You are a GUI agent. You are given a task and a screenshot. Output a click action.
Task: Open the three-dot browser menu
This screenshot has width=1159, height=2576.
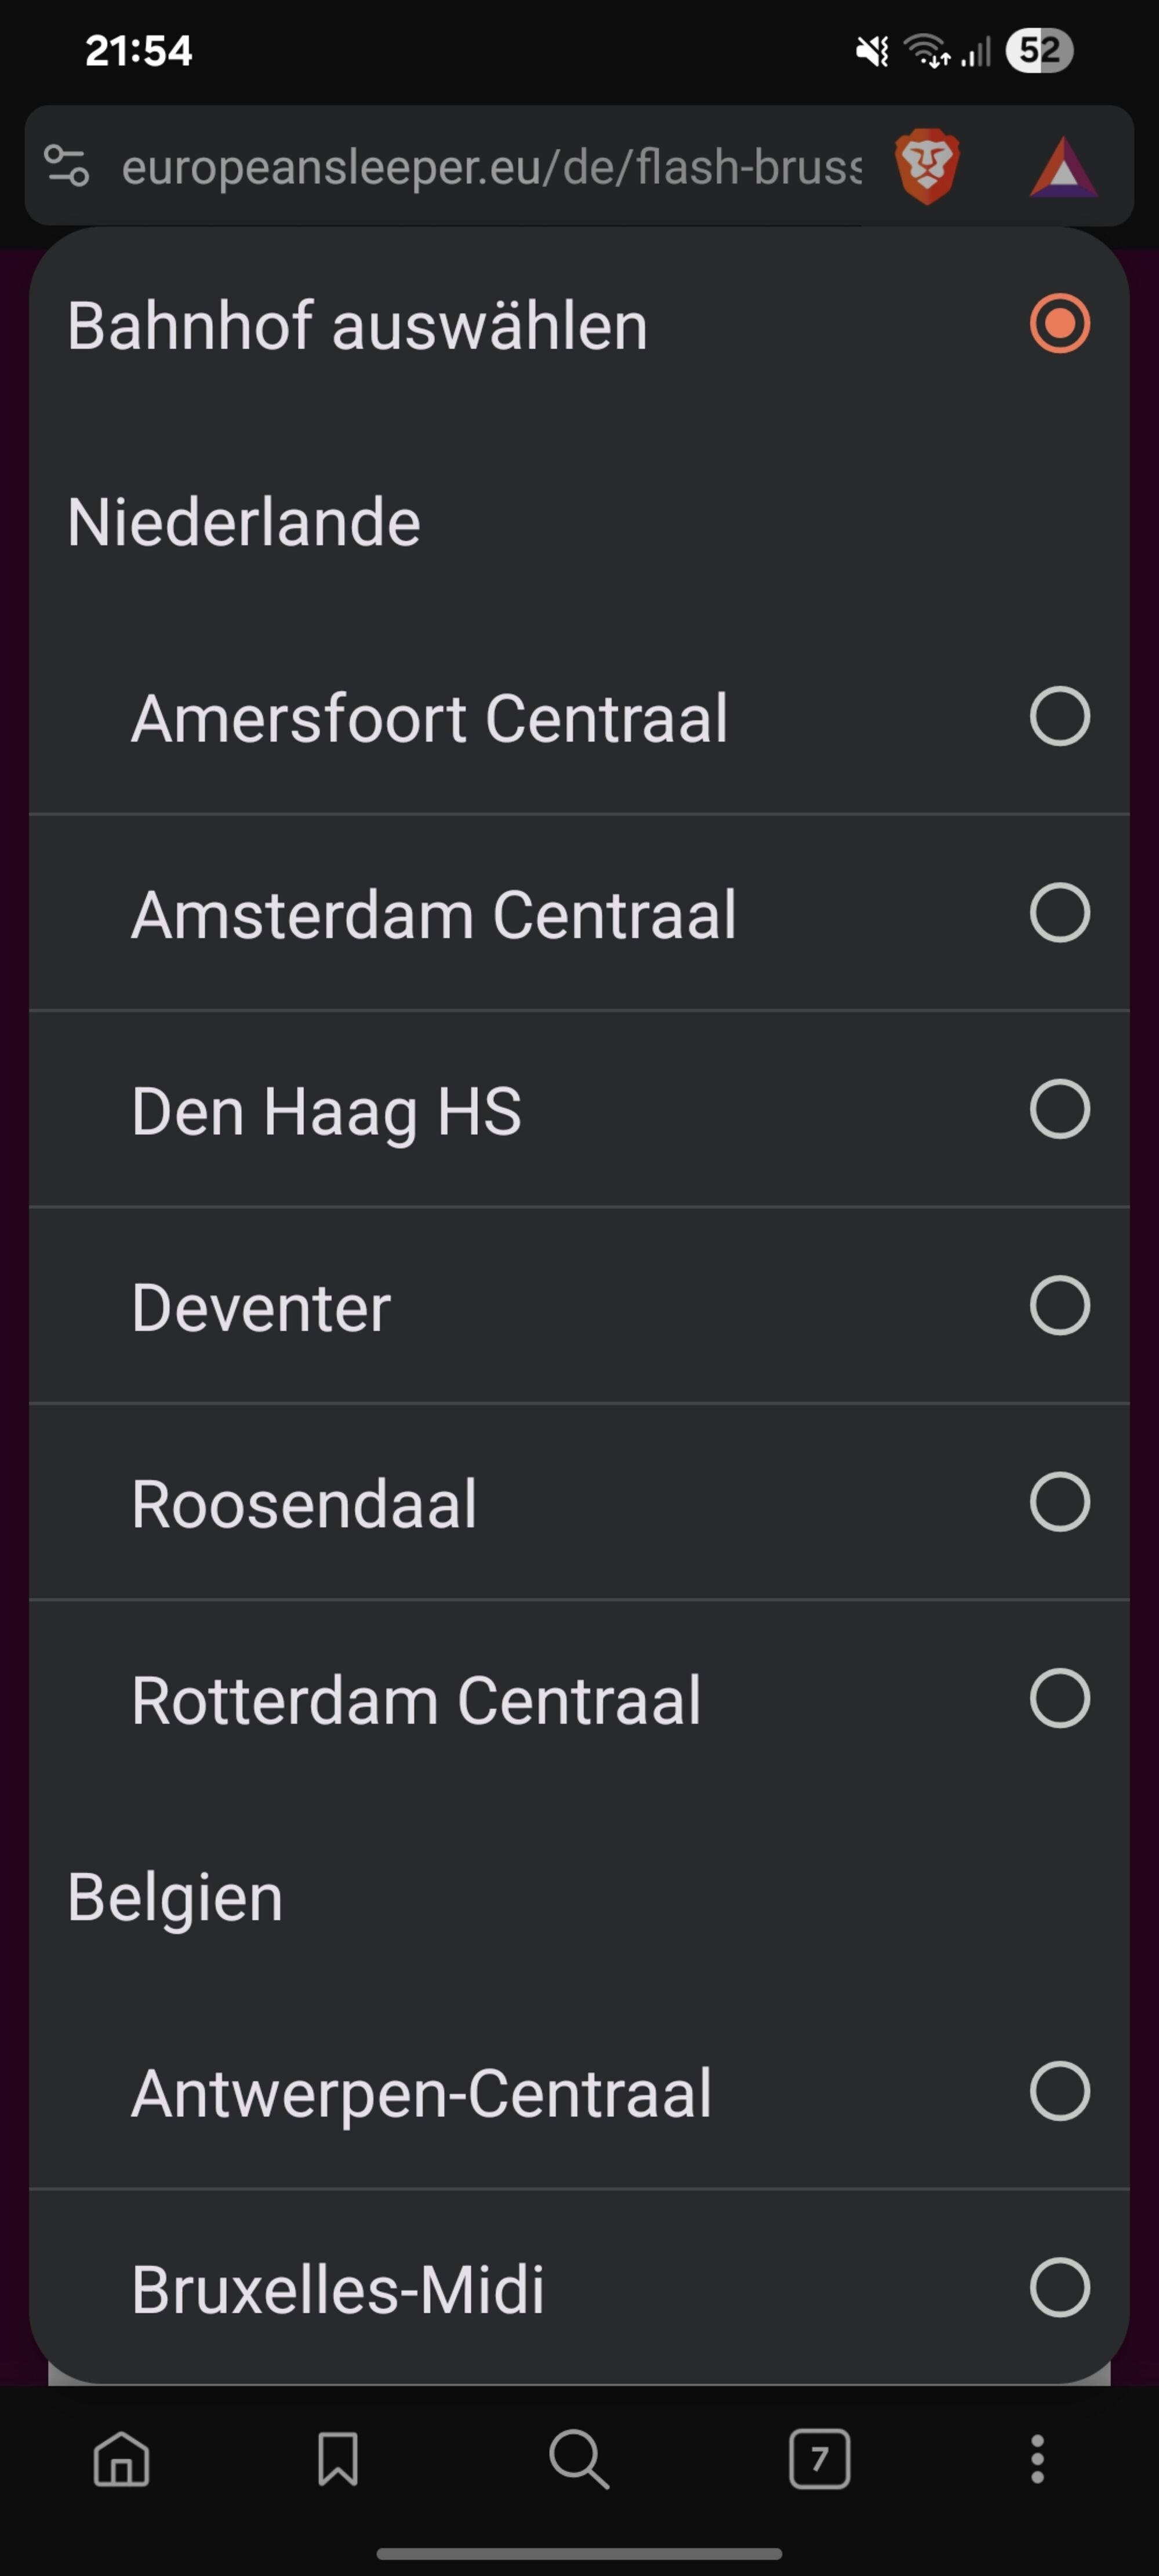[x=1037, y=2459]
